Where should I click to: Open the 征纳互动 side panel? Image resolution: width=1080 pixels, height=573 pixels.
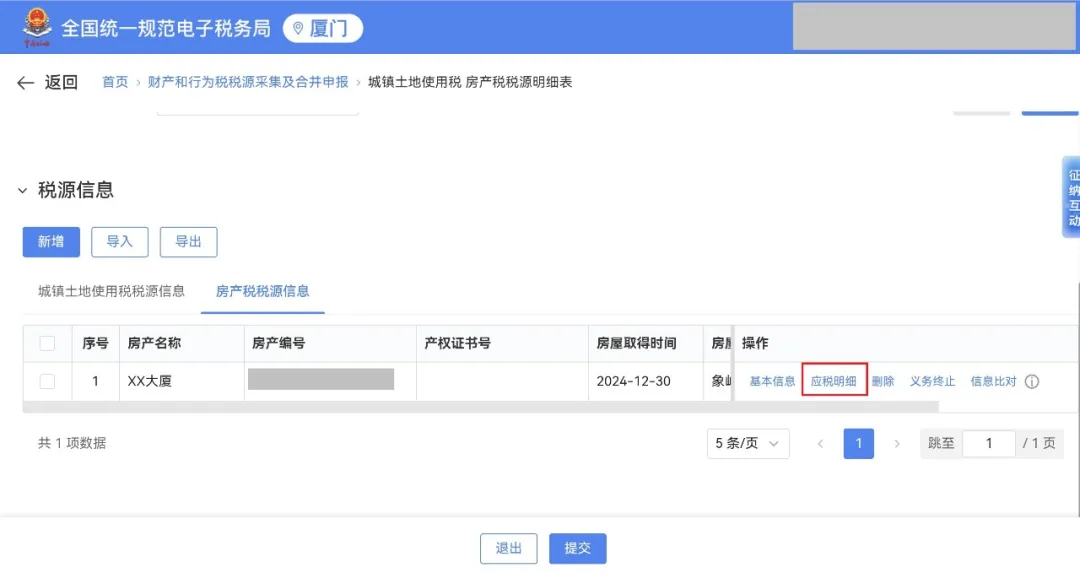pos(1071,197)
